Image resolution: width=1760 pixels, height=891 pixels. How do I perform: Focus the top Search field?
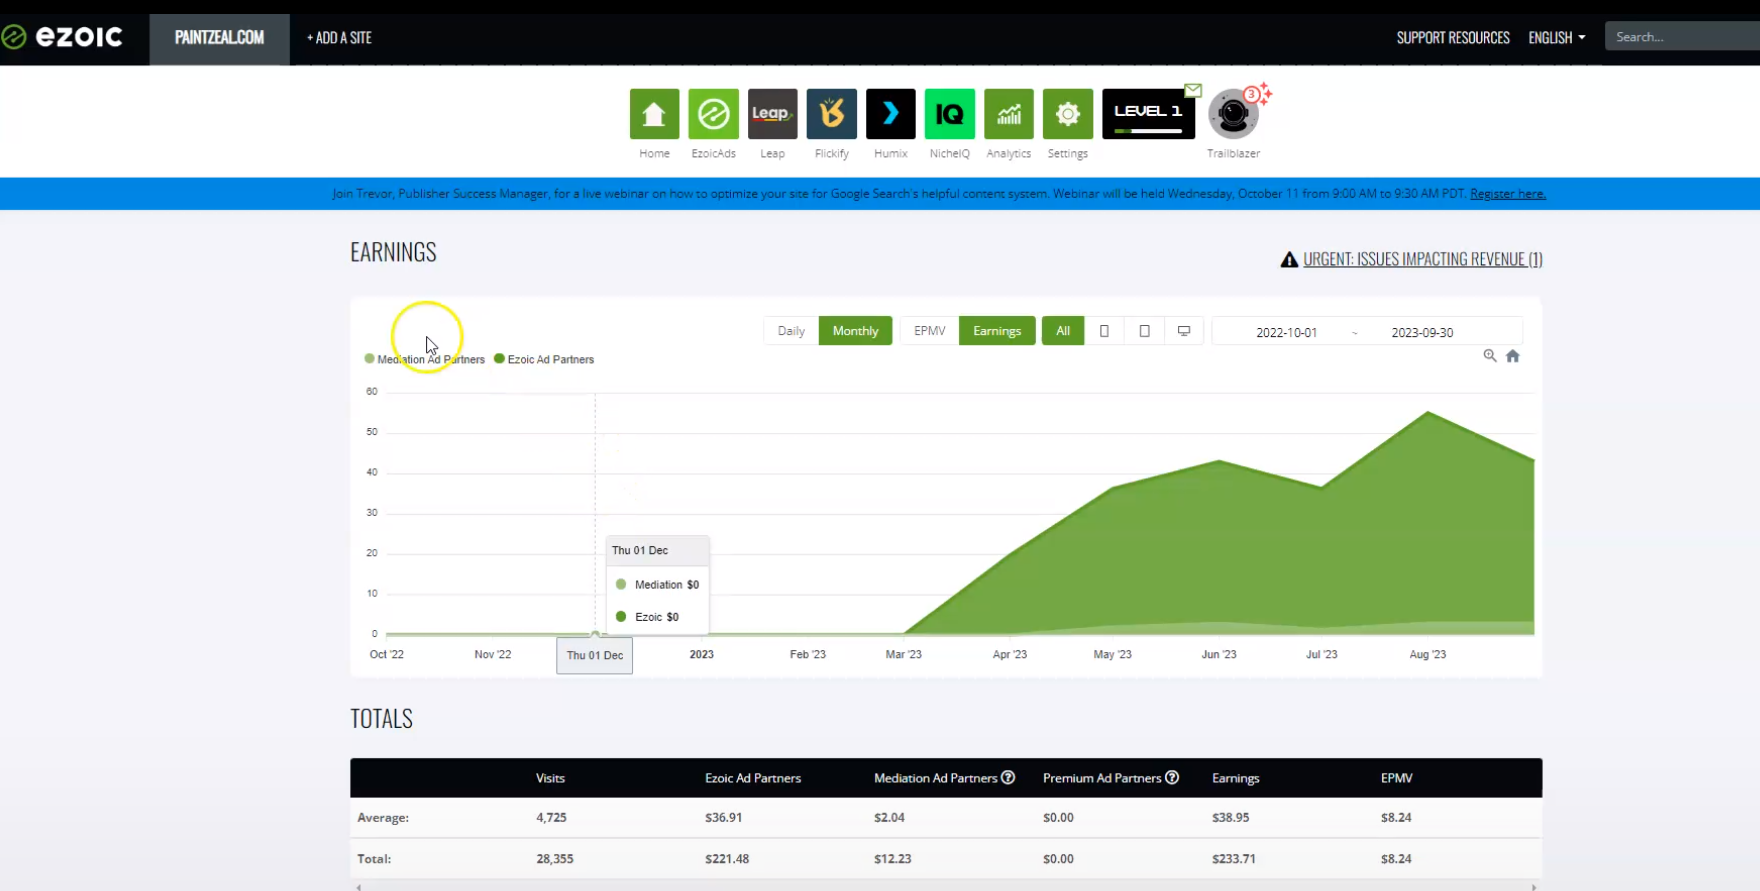coord(1682,37)
